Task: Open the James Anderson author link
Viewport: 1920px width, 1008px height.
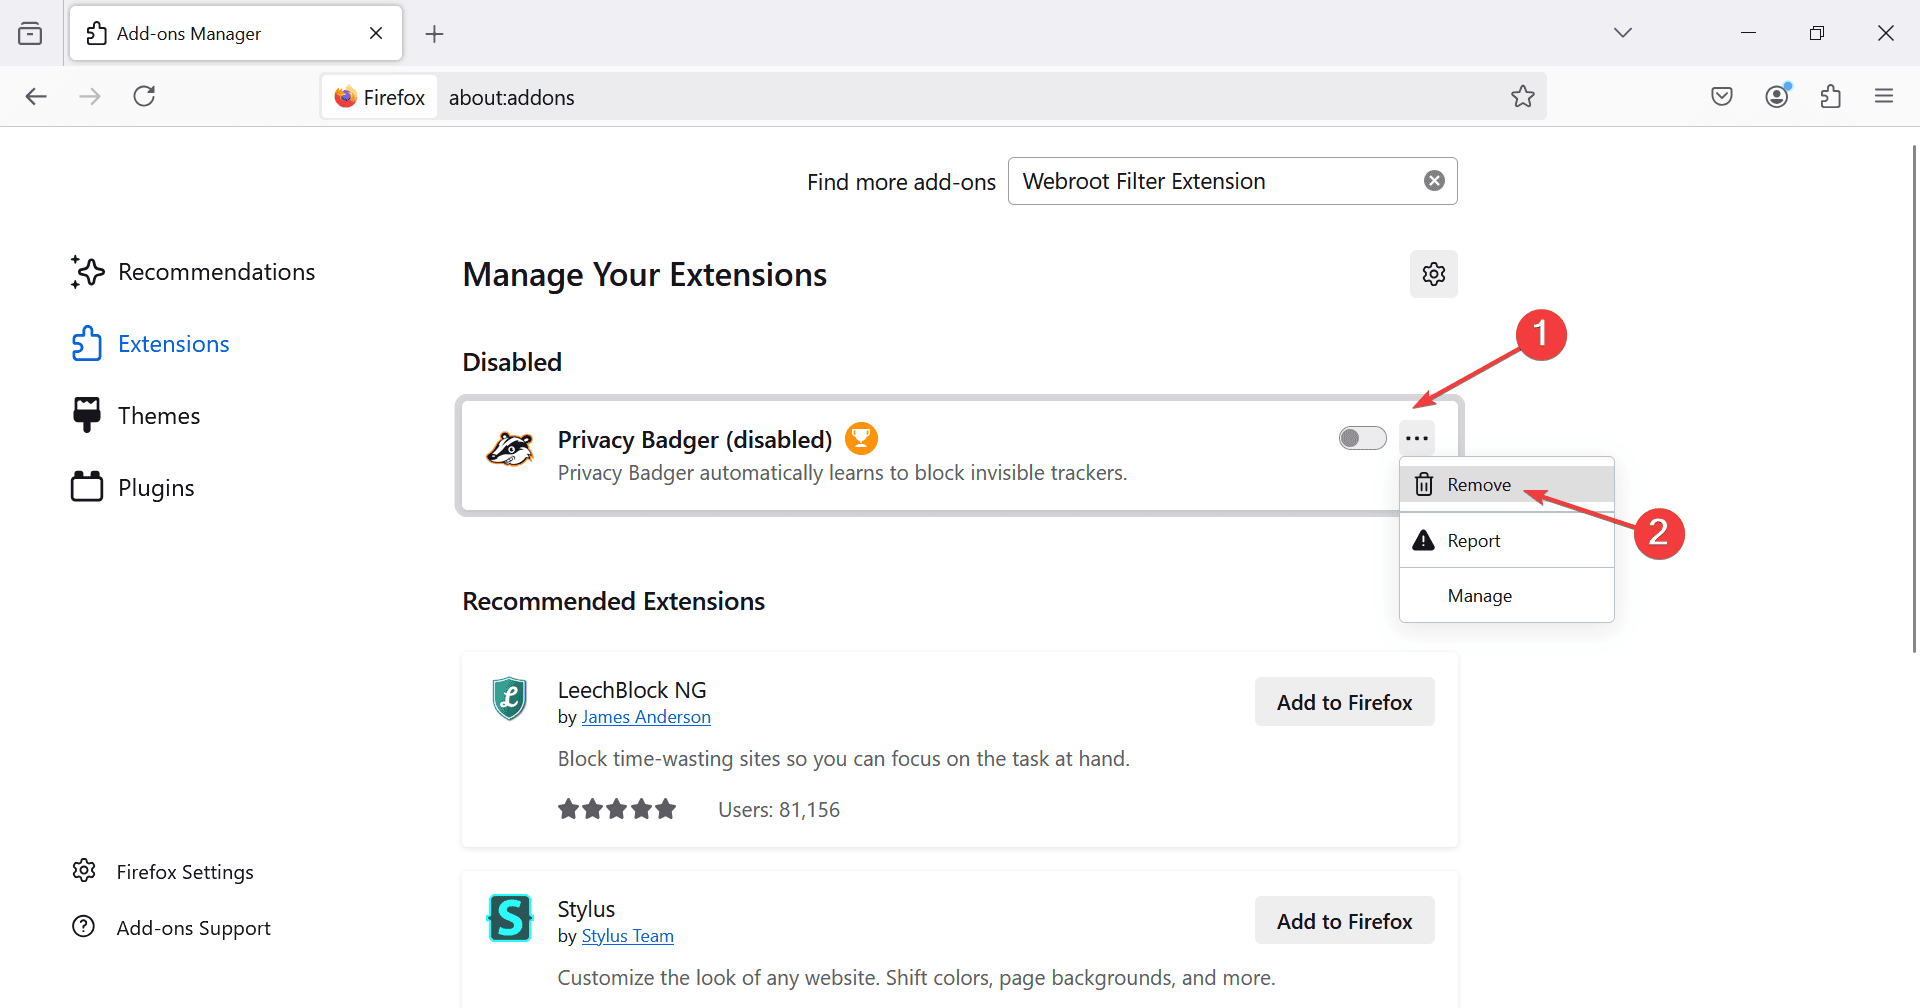Action: 646,717
